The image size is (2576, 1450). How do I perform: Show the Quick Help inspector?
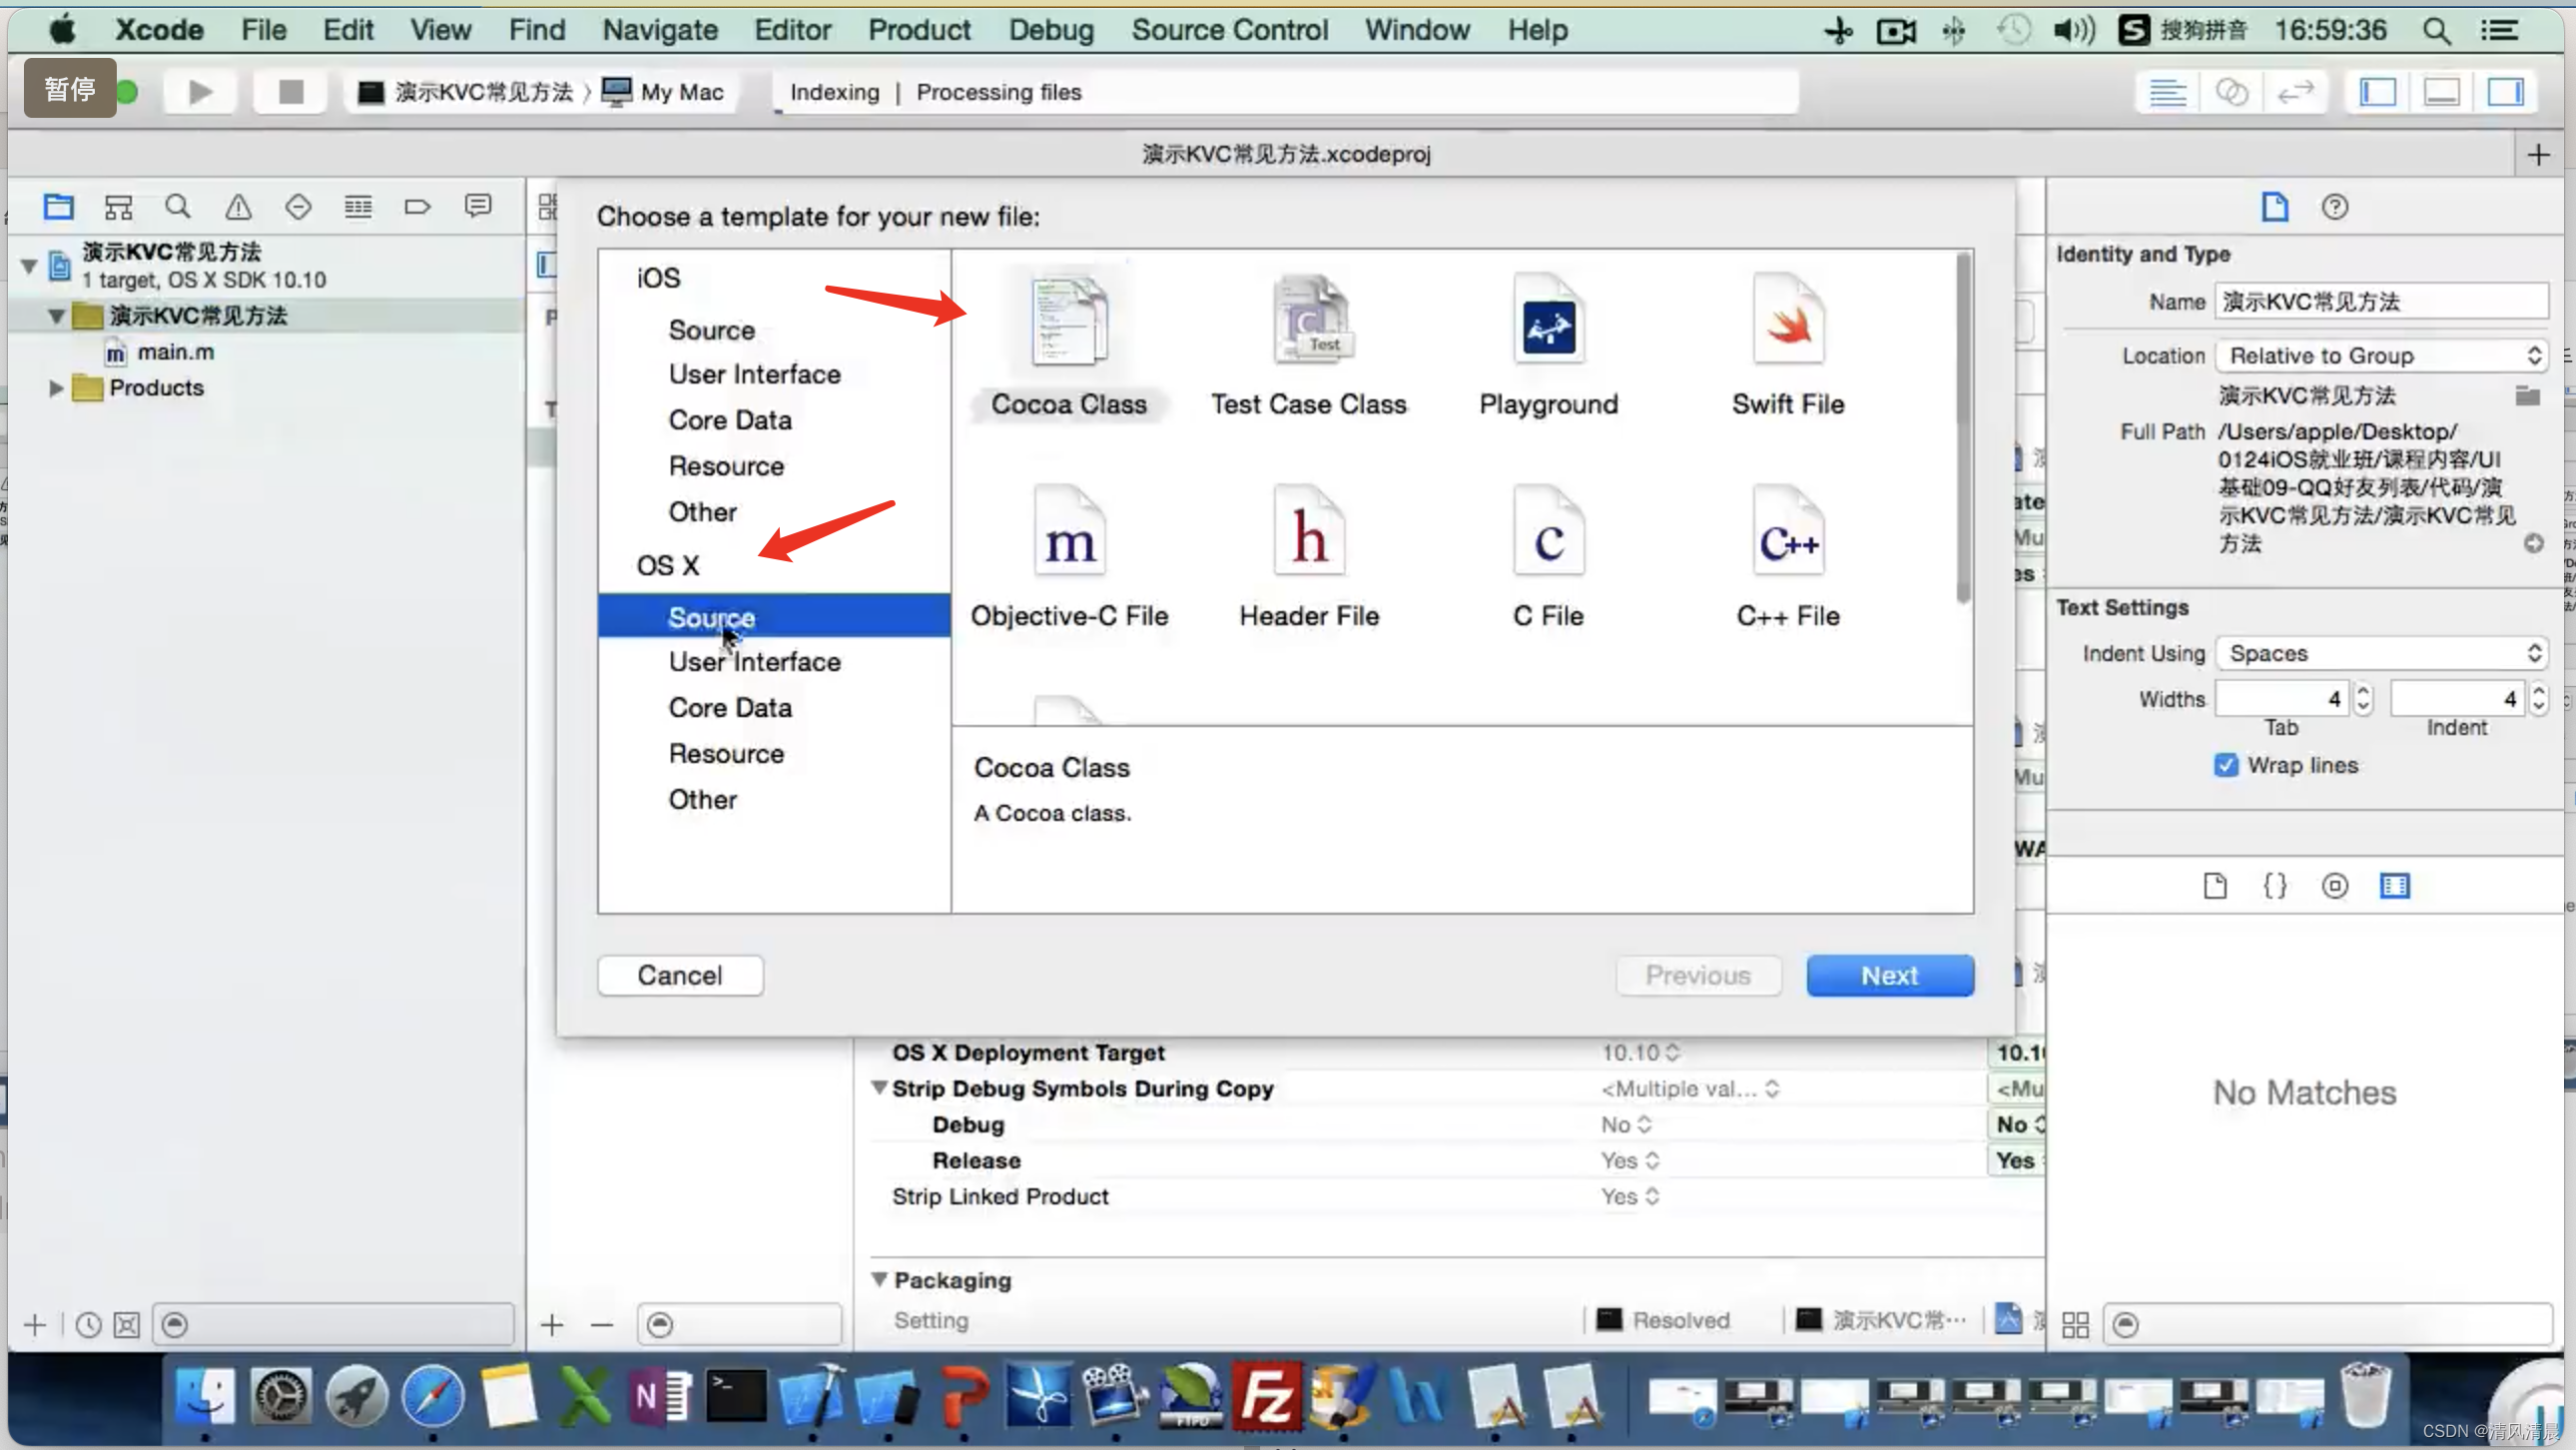click(x=2334, y=207)
